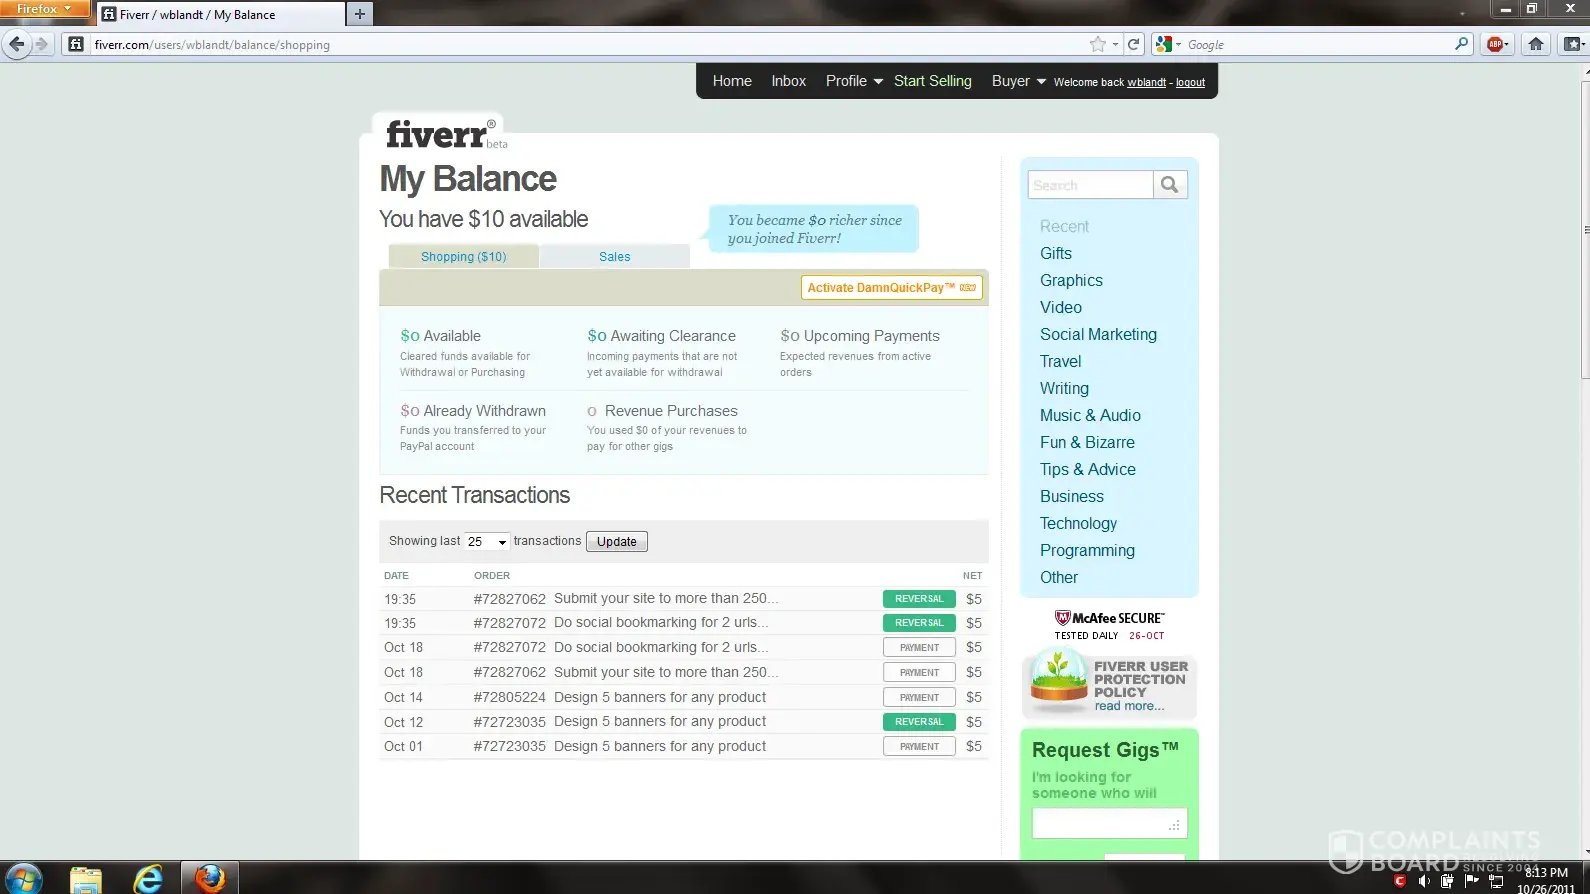Open a new tab with plus icon
The width and height of the screenshot is (1590, 894).
coord(360,14)
